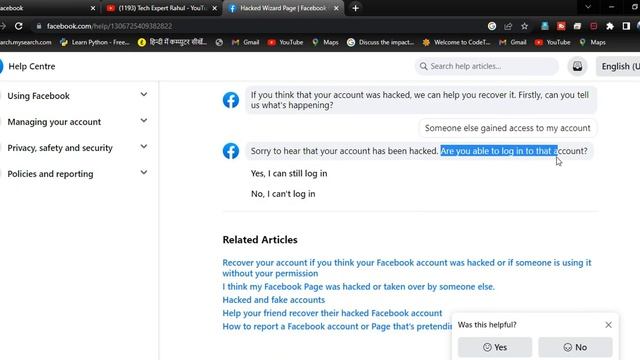Reload the page with the refresh icon
This screenshot has width=640, height=360.
click(18, 26)
